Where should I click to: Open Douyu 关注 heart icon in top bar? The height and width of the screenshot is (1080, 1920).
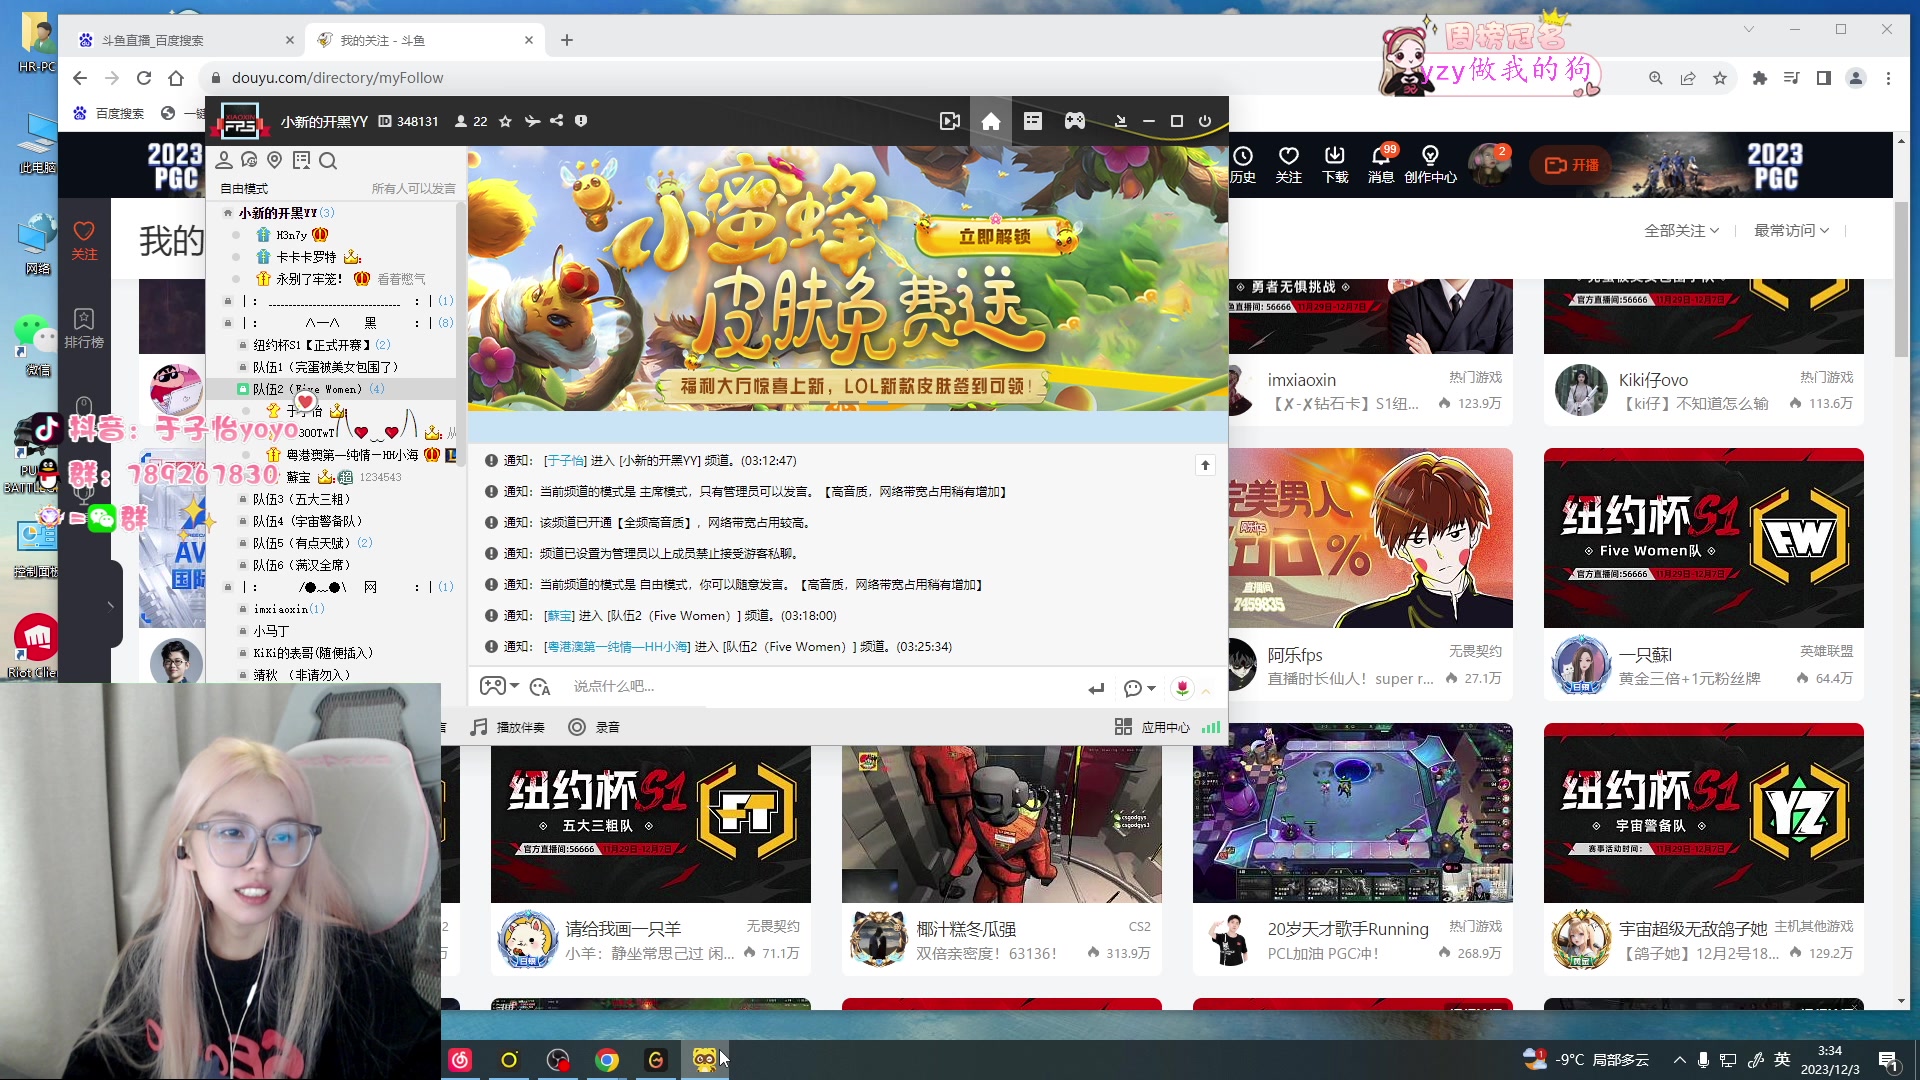pos(1289,165)
